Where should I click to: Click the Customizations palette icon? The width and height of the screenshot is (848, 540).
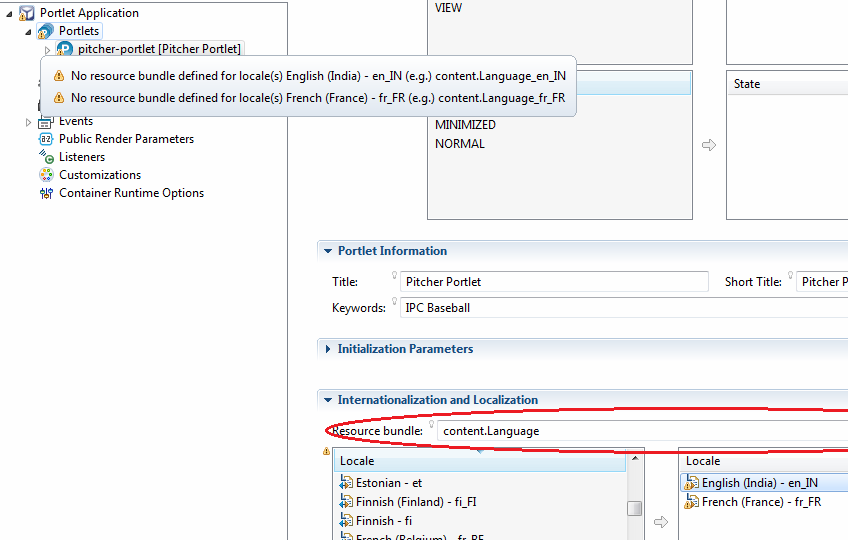click(x=45, y=175)
